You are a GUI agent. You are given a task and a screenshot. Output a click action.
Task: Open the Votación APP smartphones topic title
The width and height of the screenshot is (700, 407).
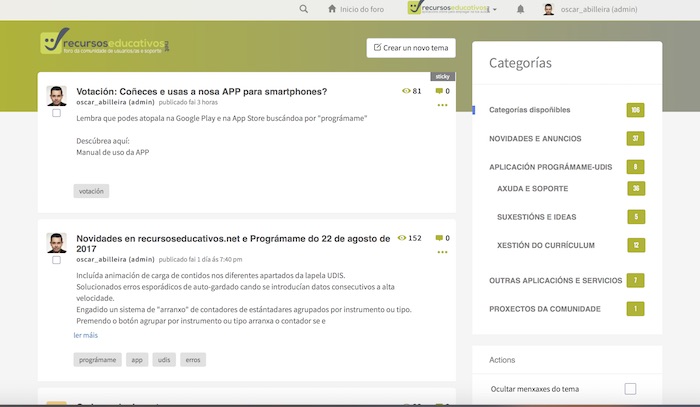click(201, 92)
